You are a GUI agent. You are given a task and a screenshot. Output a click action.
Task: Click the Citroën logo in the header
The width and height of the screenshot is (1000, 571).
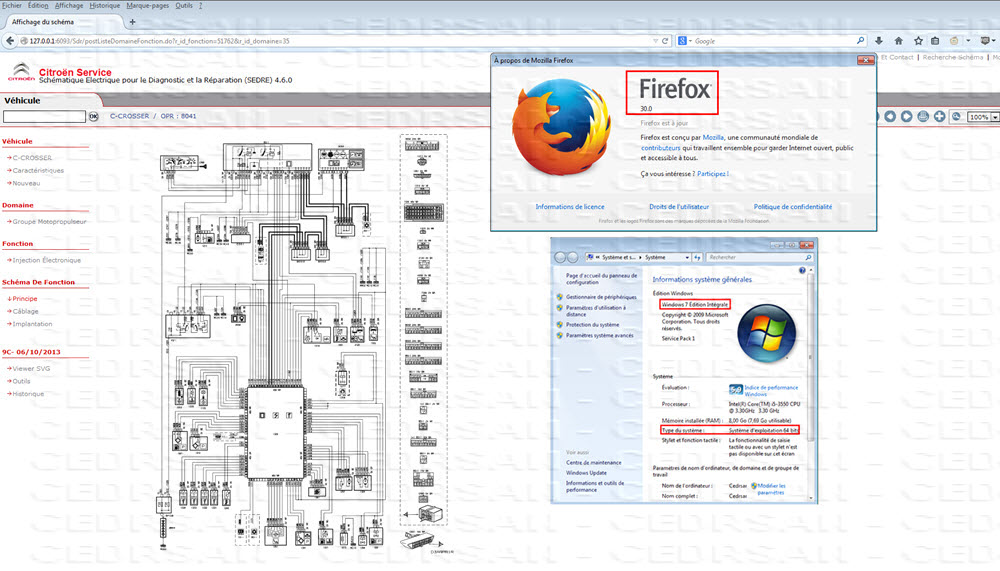tap(22, 72)
